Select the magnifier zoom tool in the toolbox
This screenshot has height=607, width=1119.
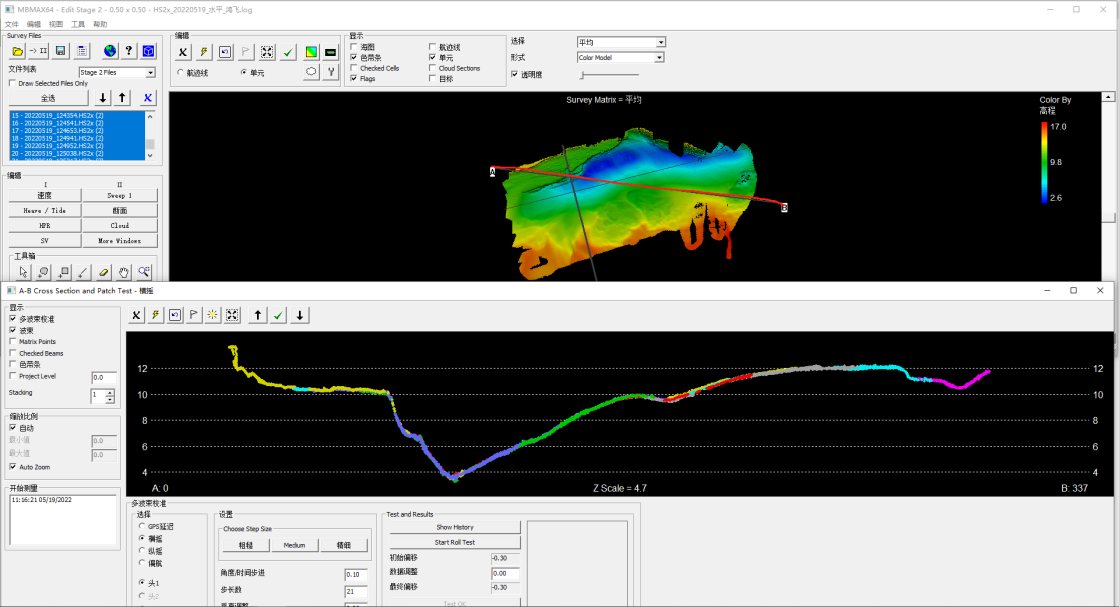(x=145, y=271)
